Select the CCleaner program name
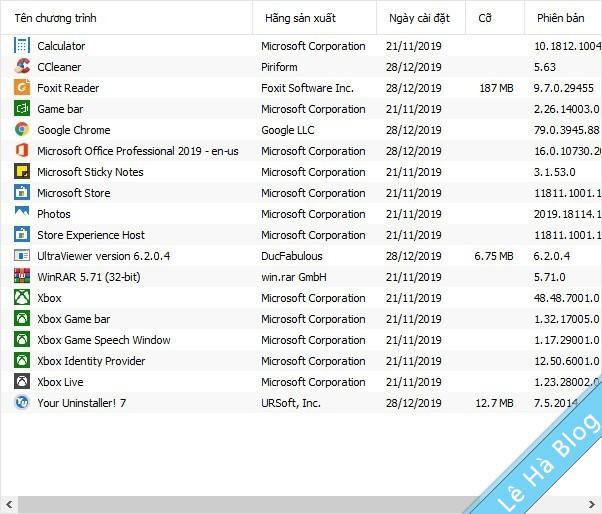The image size is (602, 514). click(59, 67)
